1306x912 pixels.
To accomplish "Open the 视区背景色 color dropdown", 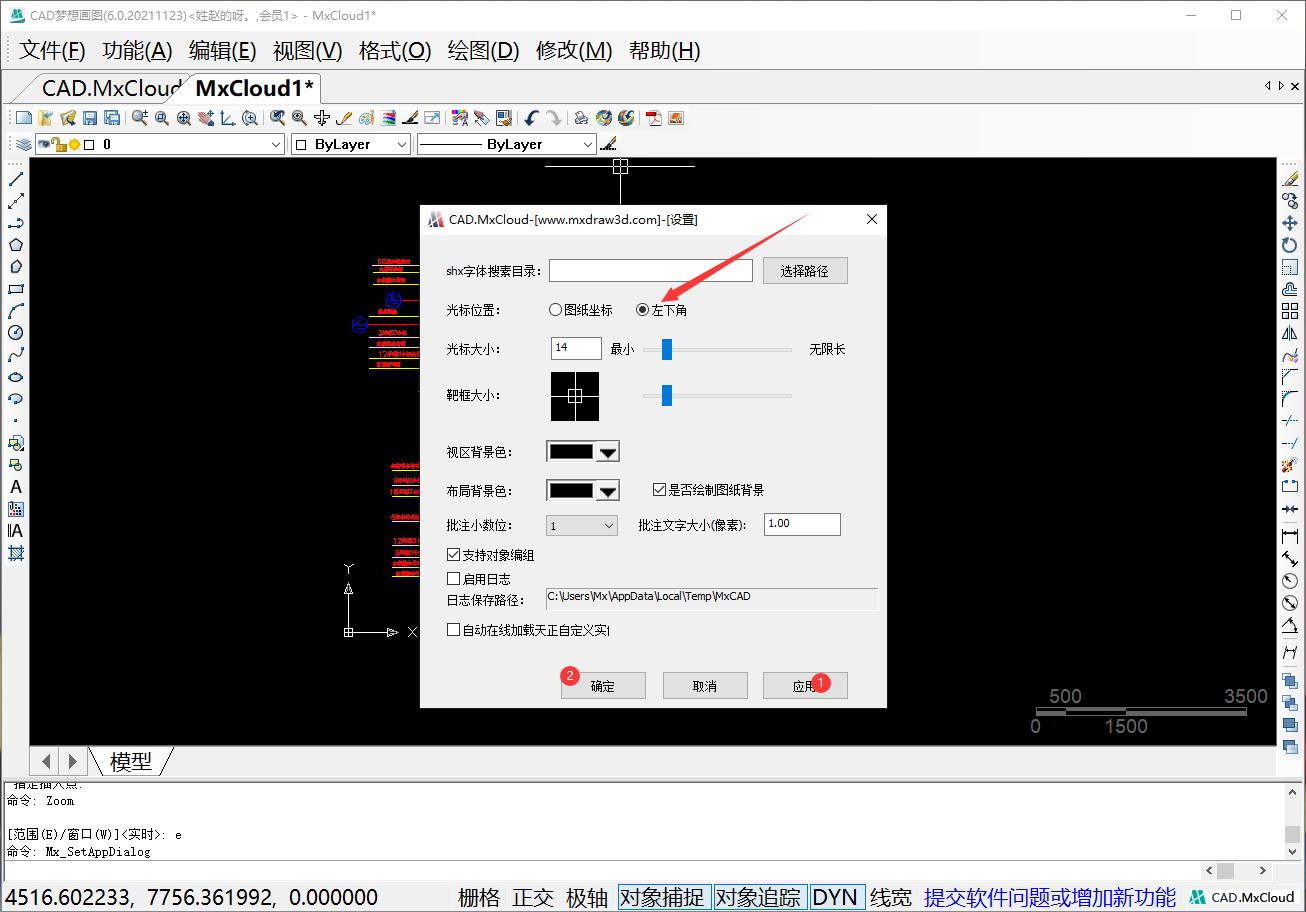I will pos(605,450).
